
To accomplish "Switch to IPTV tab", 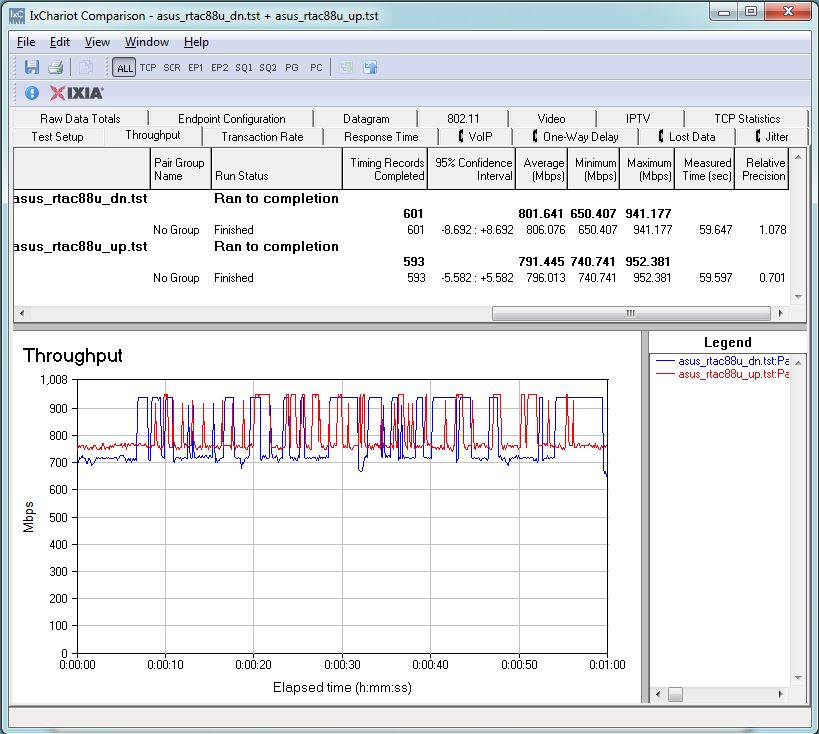I will (638, 119).
